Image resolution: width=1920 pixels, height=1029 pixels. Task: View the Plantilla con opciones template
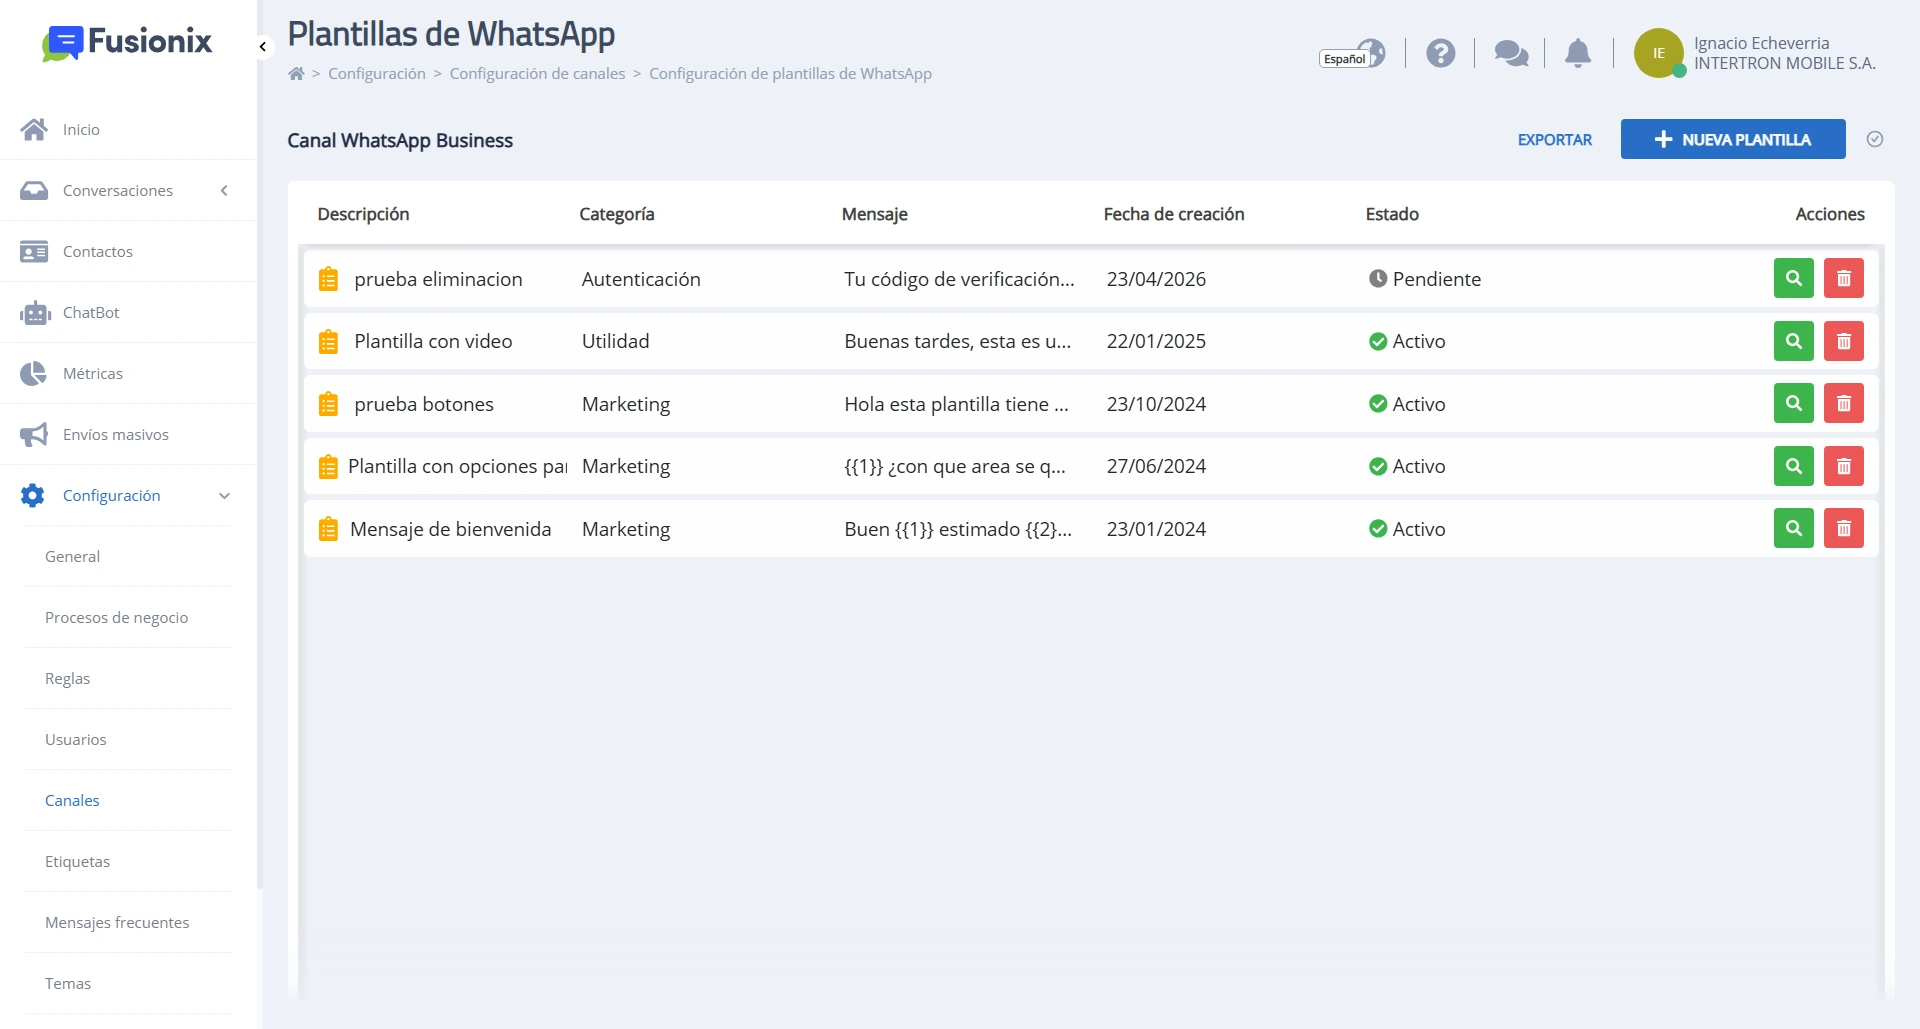point(1794,466)
